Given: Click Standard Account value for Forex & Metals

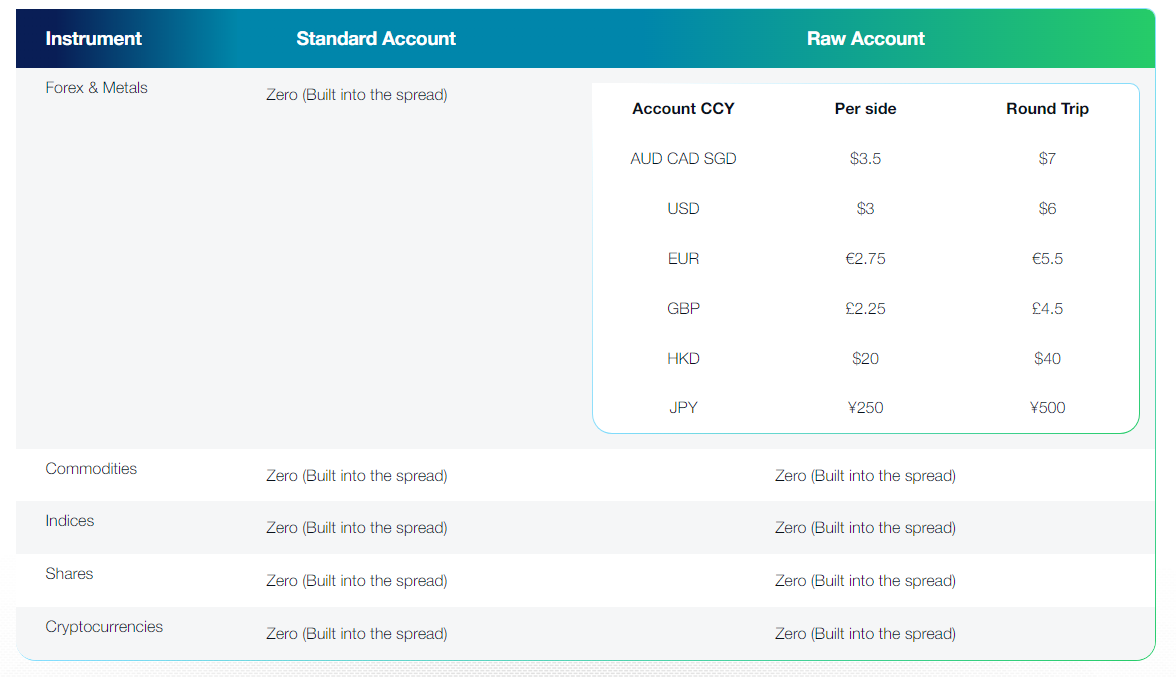Looking at the screenshot, I should point(356,95).
